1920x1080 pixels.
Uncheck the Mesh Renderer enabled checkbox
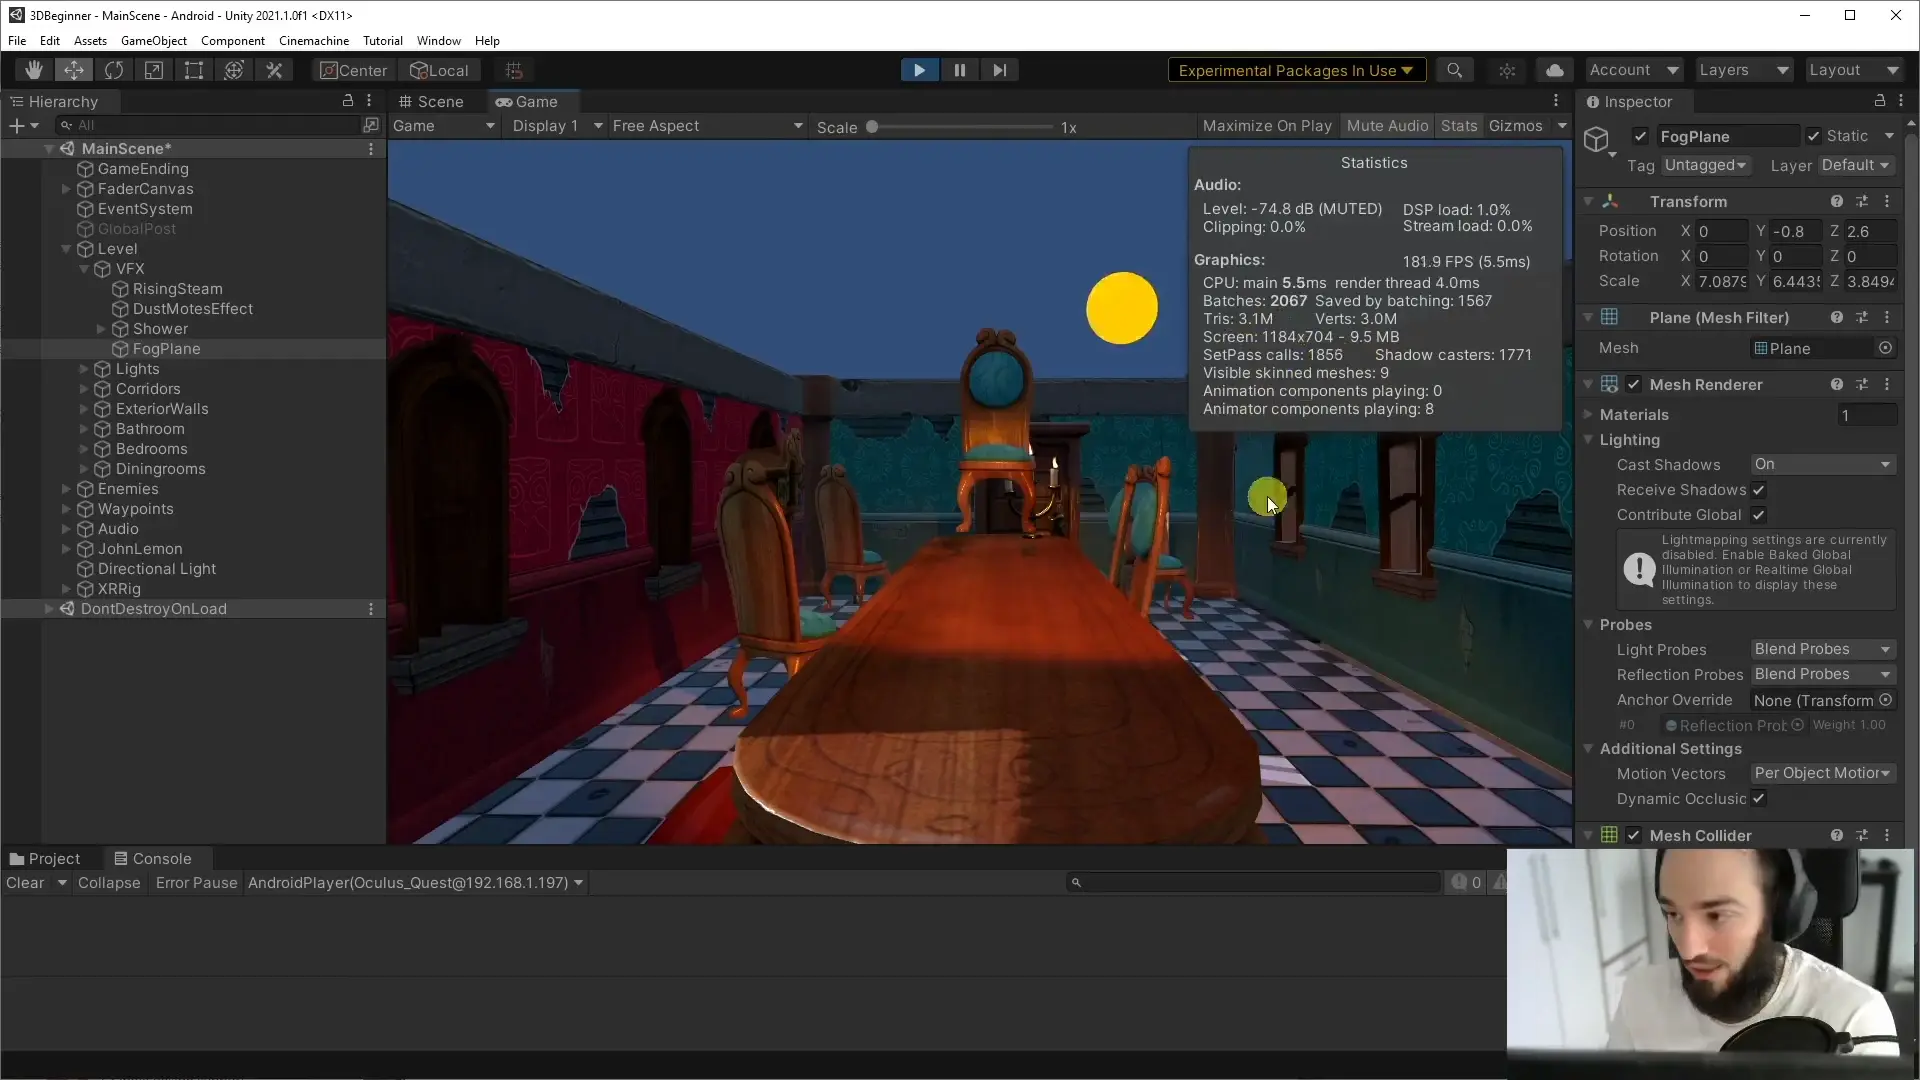pyautogui.click(x=1634, y=385)
